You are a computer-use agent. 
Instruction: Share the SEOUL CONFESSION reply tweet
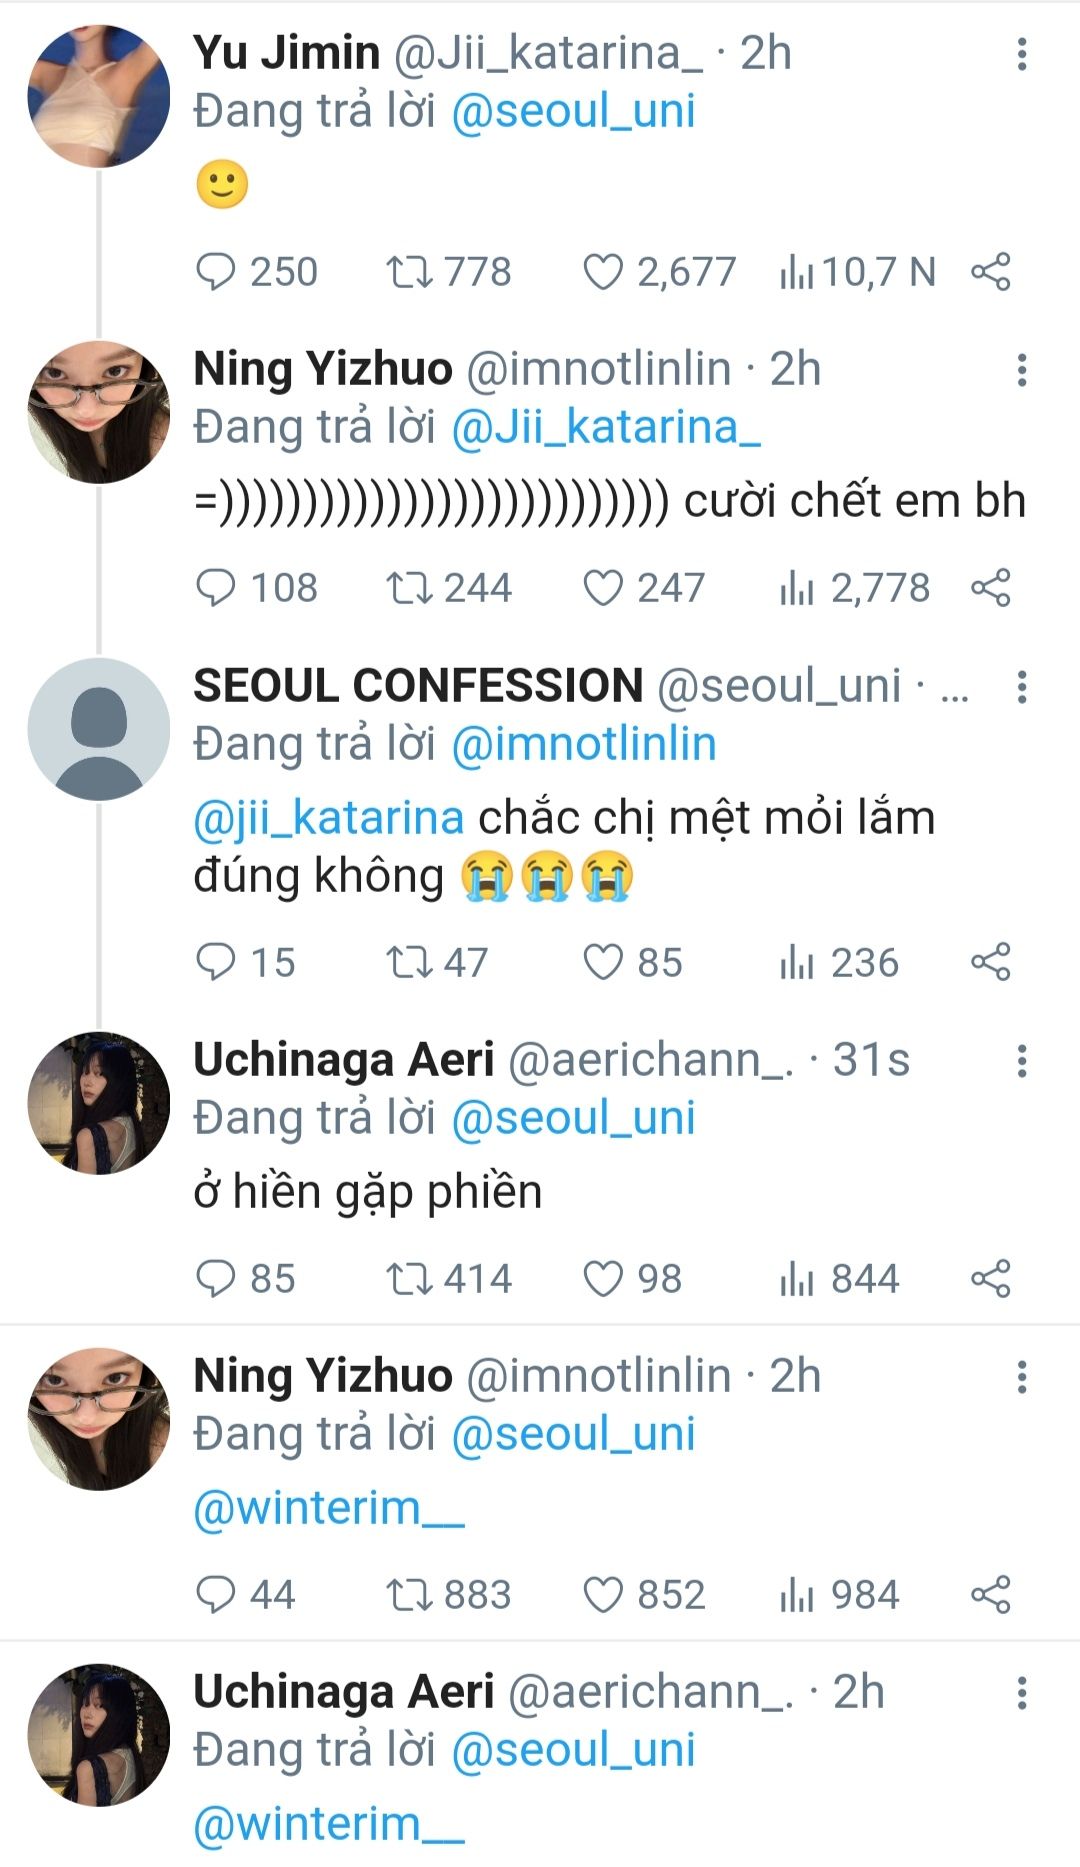coord(990,962)
